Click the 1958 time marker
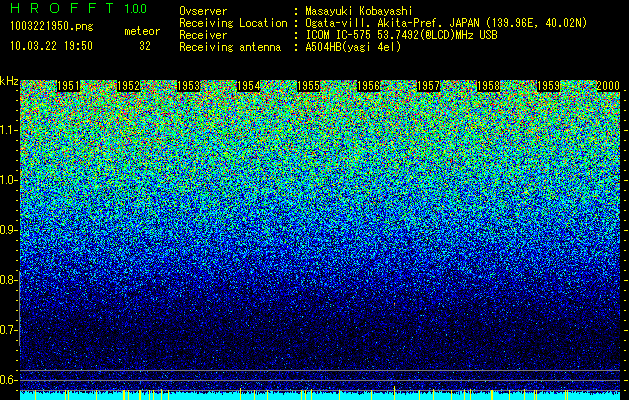Image resolution: width=629 pixels, height=400 pixels. 488,86
